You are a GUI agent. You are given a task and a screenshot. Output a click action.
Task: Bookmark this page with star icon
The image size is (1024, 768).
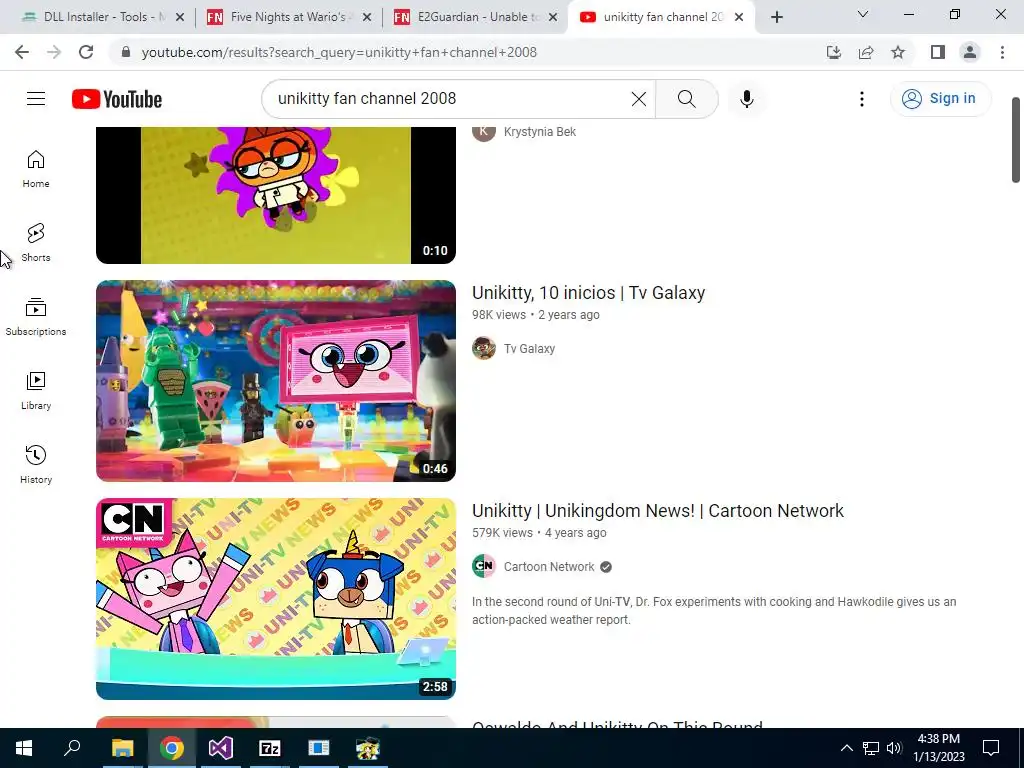[x=898, y=52]
